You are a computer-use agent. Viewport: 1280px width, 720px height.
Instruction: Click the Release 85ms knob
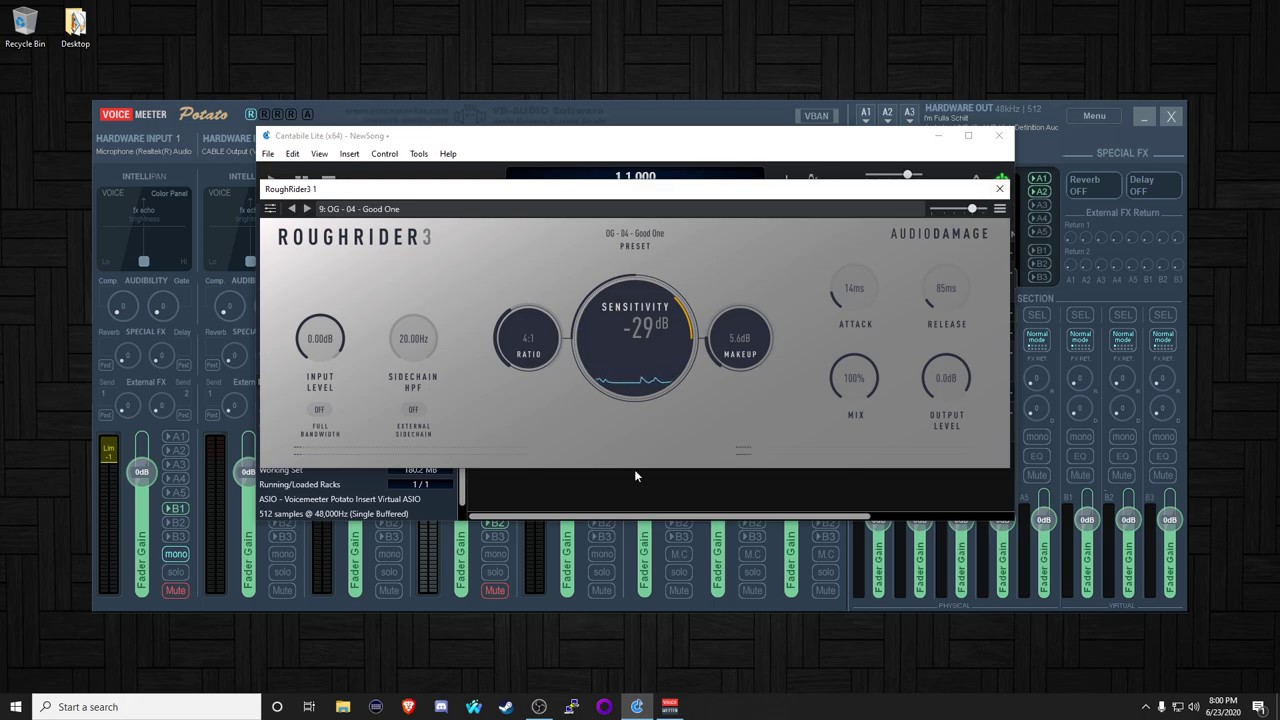click(946, 289)
